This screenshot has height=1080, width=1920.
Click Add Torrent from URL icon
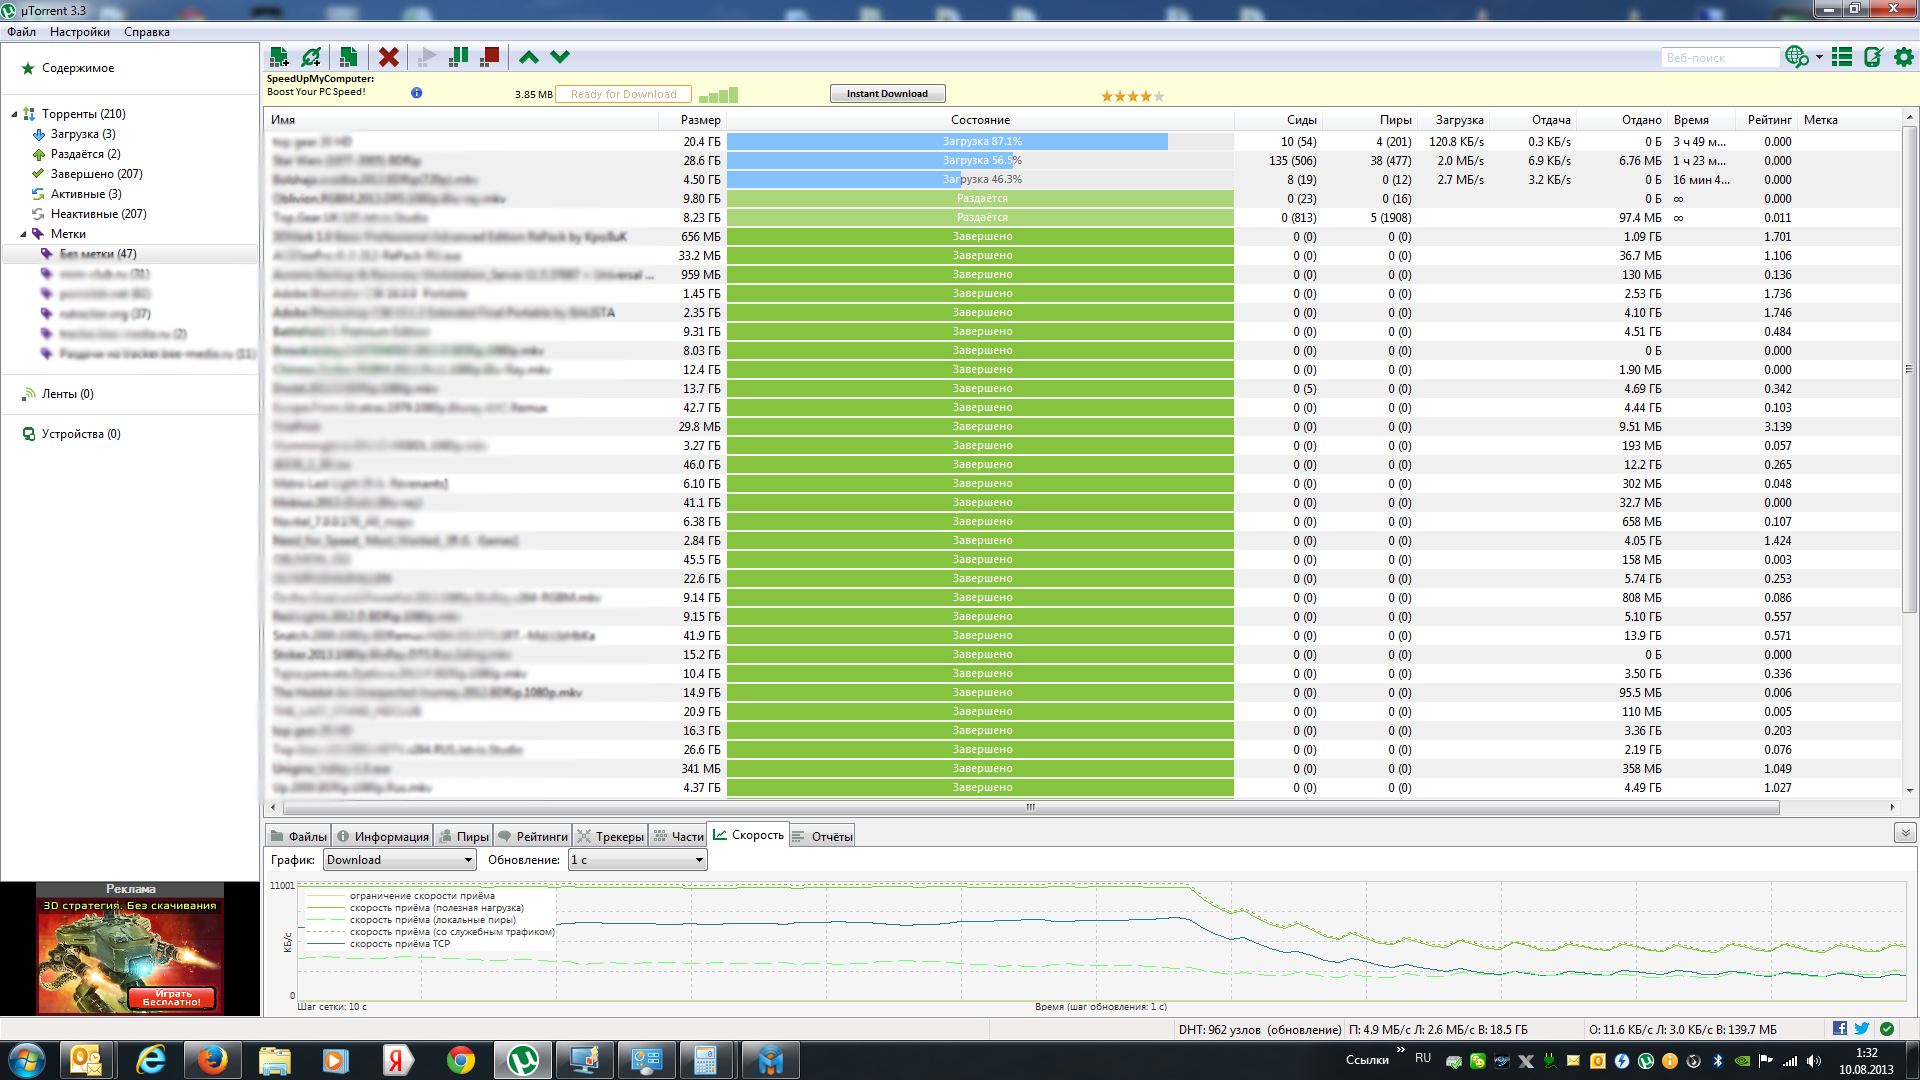(312, 57)
